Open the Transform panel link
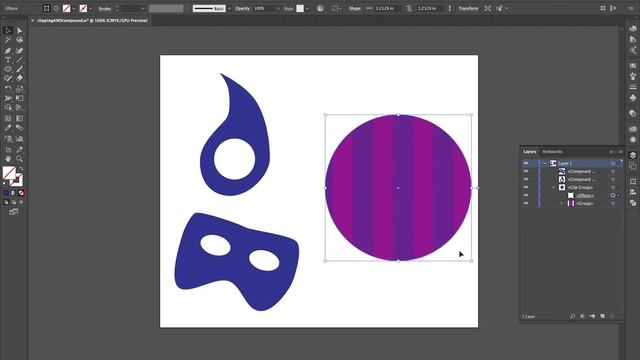 click(x=468, y=8)
